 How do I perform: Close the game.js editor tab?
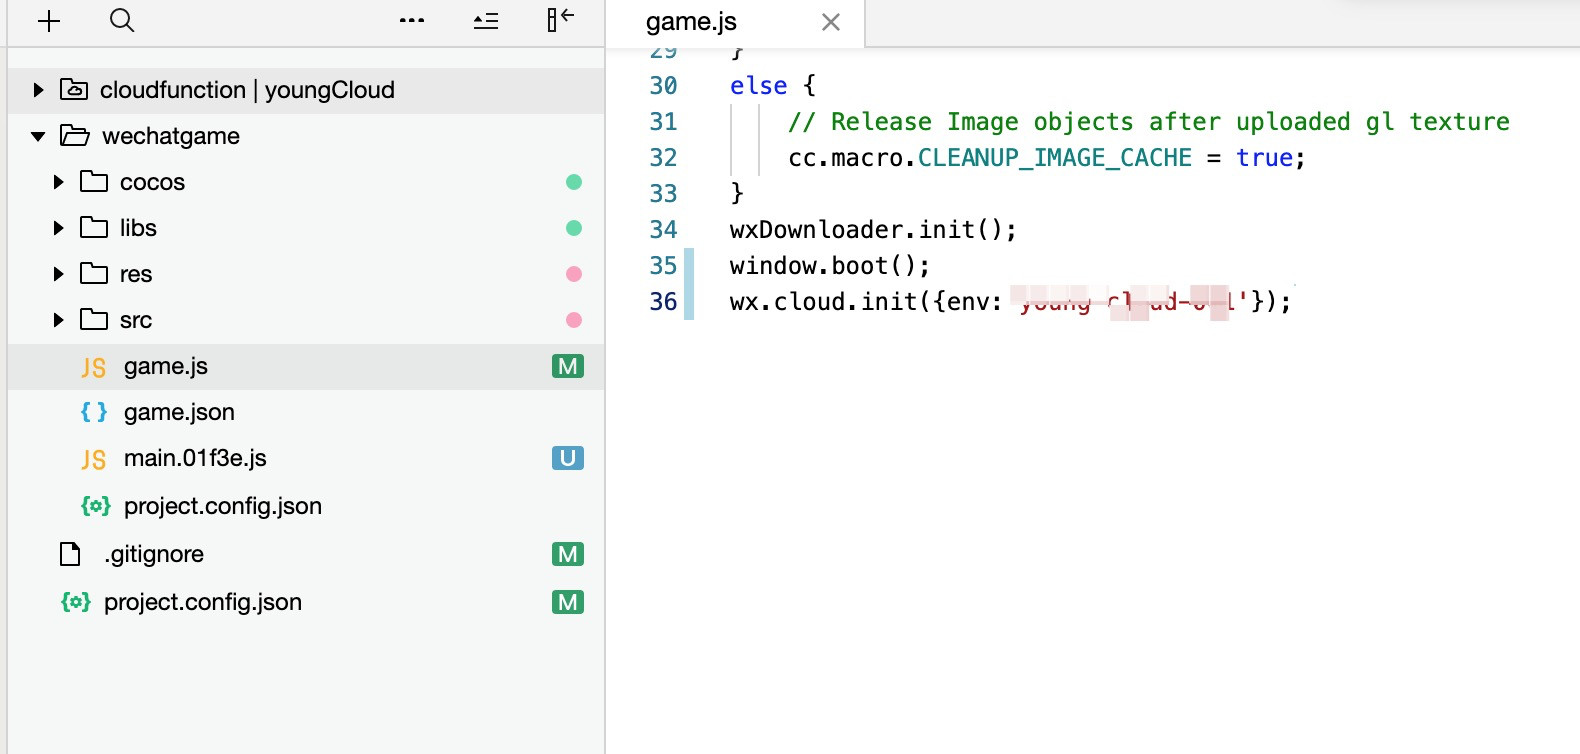(x=830, y=22)
